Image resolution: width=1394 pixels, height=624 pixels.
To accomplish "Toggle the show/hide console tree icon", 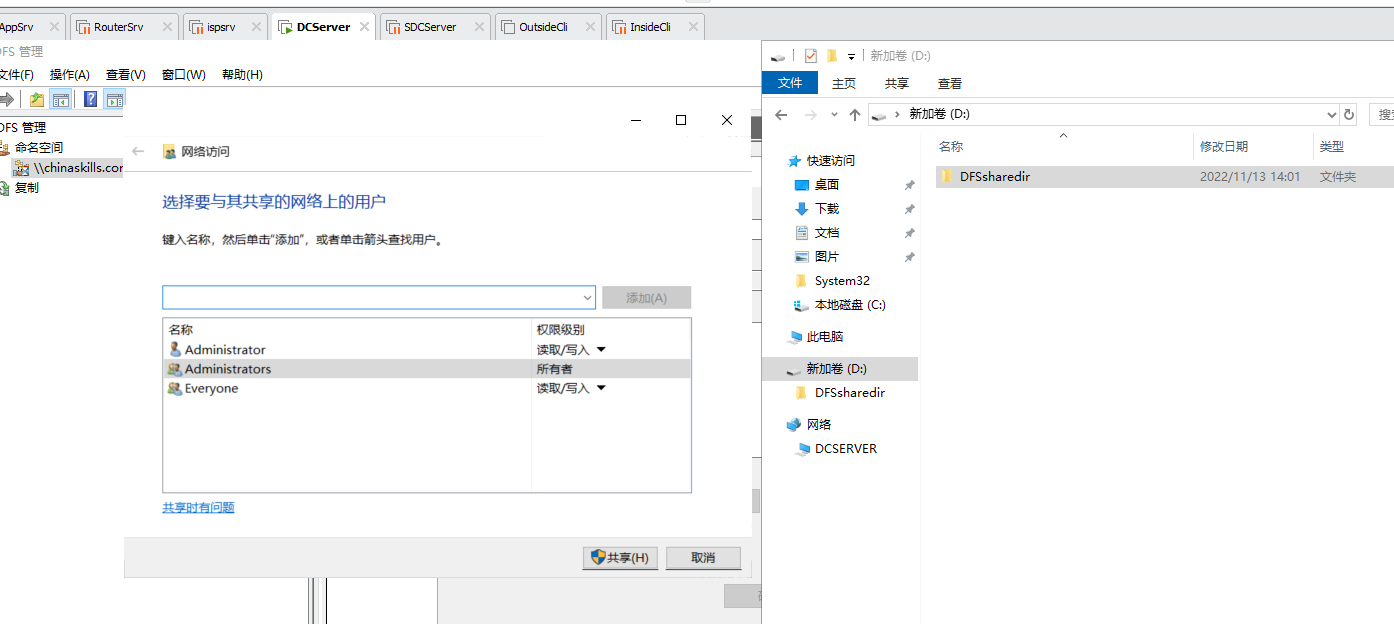I will [x=61, y=99].
